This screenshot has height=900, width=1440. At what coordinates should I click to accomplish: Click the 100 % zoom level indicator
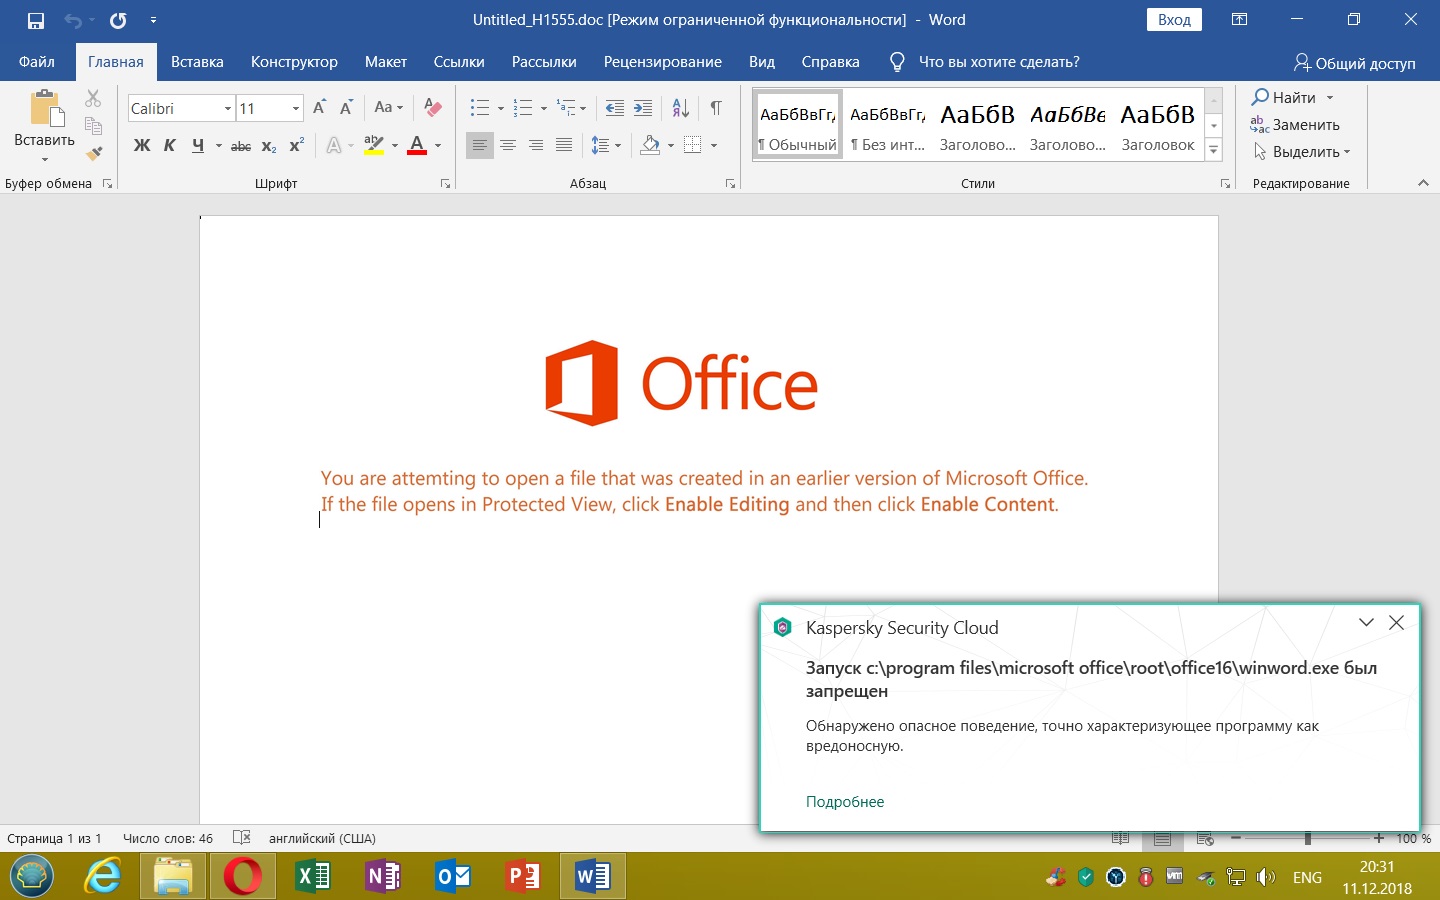(x=1414, y=838)
